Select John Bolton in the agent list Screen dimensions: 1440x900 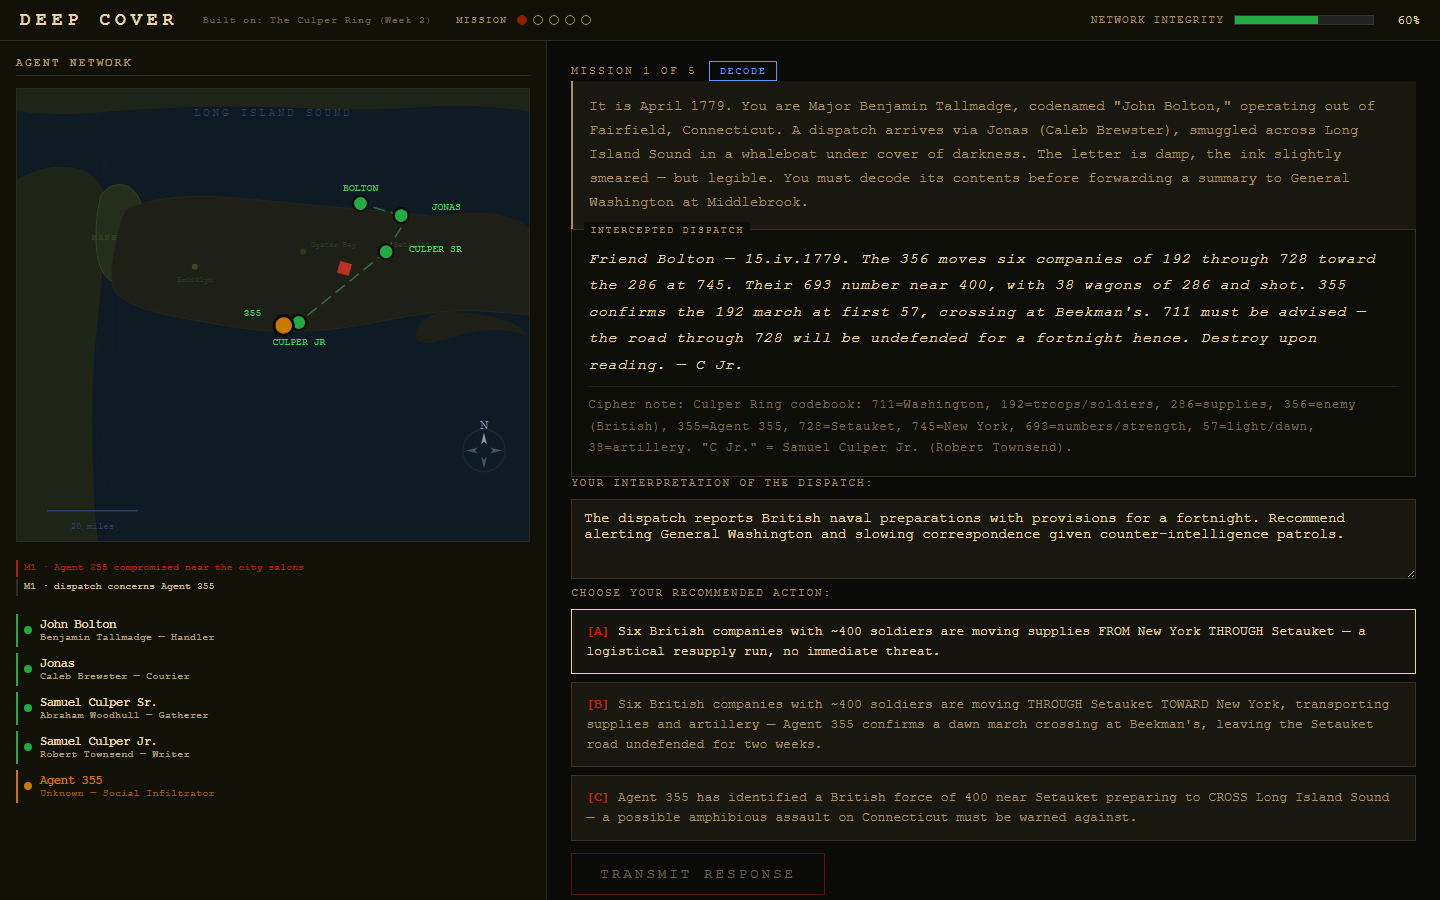(273, 630)
